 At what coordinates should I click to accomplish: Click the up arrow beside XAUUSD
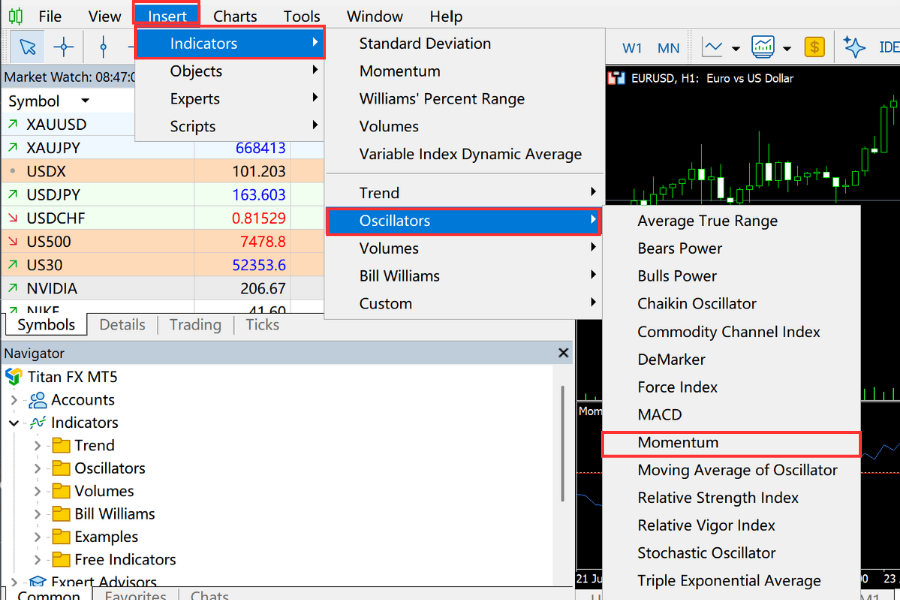pos(13,124)
